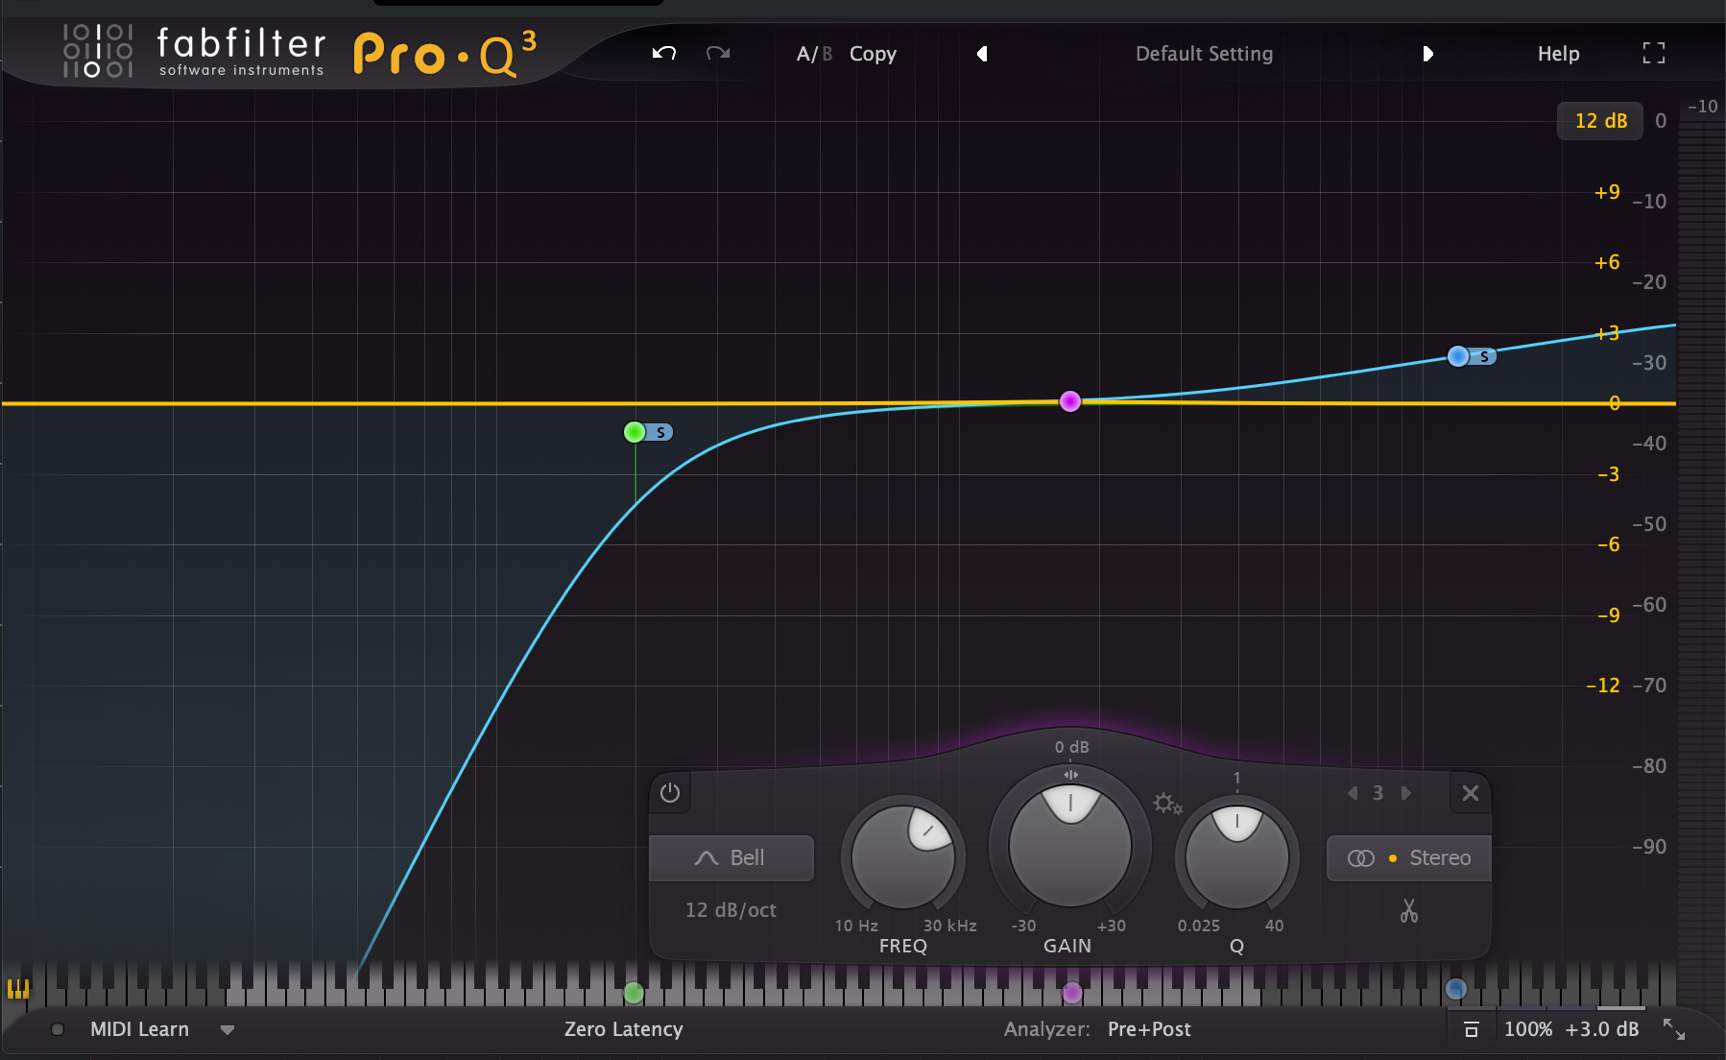Click the redo arrow icon

(718, 53)
